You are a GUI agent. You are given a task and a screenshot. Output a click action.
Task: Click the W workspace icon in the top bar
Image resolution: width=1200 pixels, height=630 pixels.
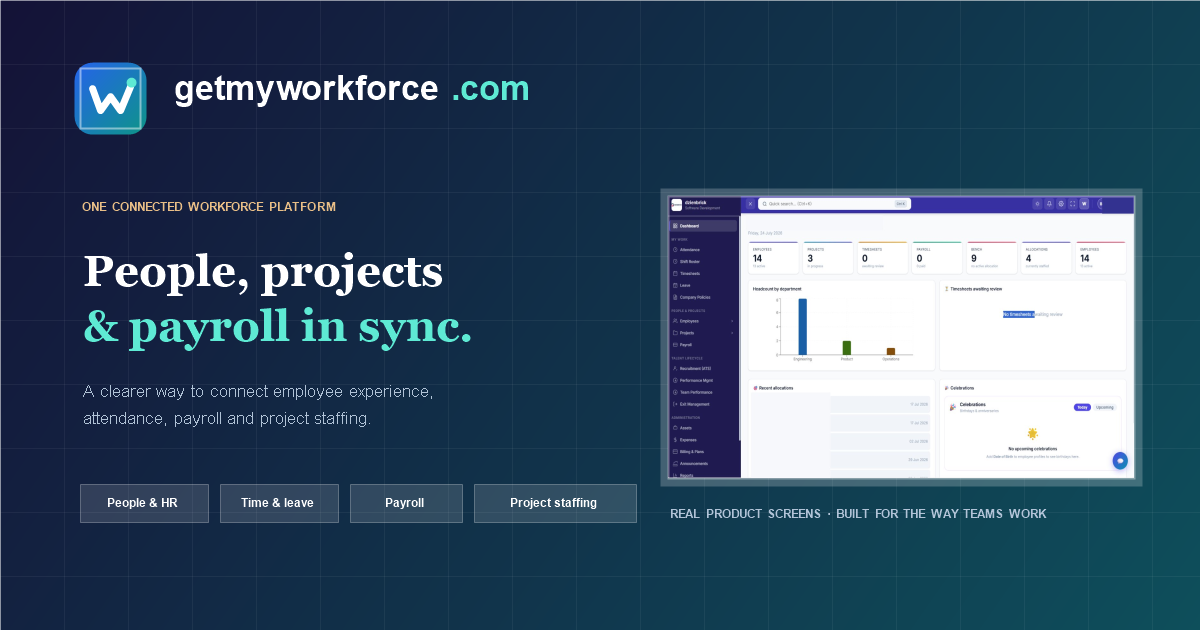[1085, 204]
